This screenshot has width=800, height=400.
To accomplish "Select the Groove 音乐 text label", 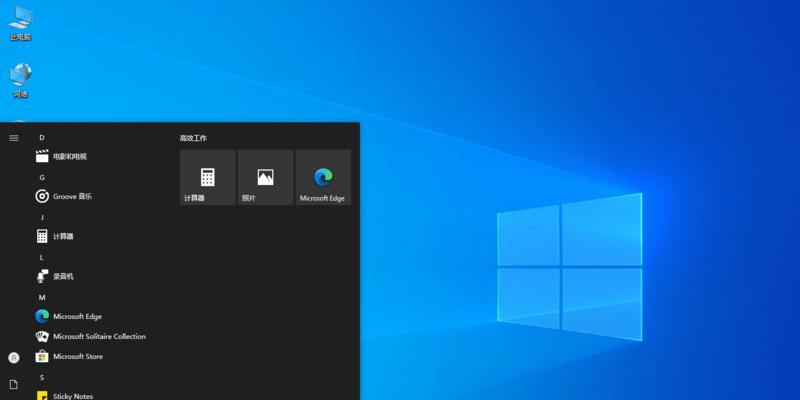I will (72, 196).
